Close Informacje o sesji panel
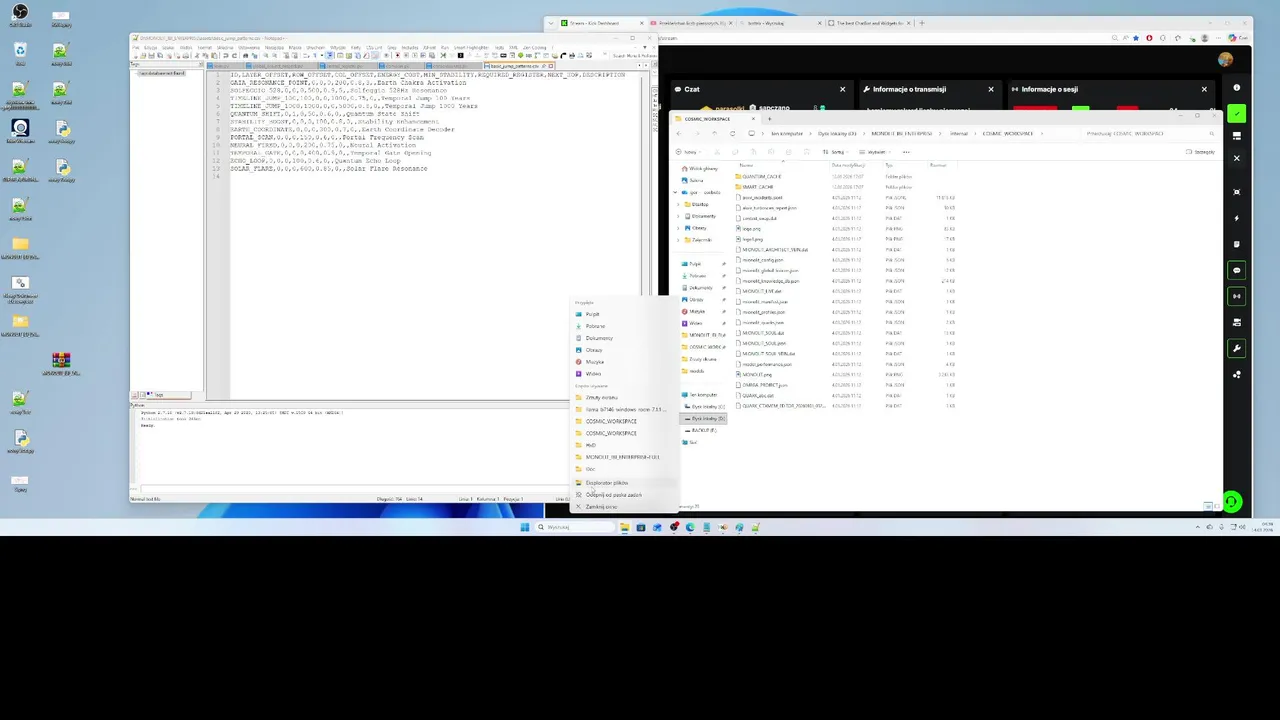Screen dimensions: 1280x720 click(x=1204, y=89)
